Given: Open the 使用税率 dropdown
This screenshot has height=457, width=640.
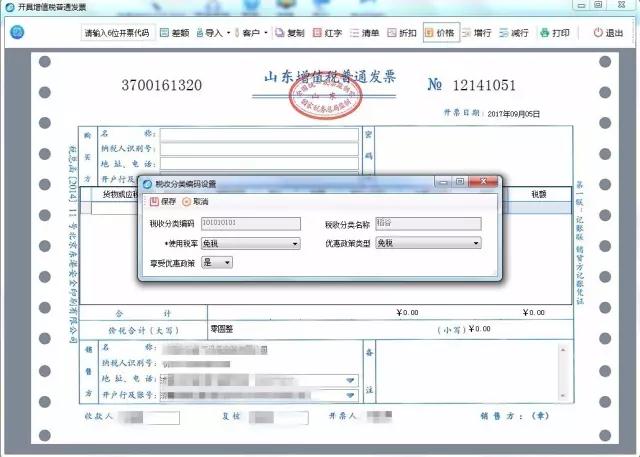Looking at the screenshot, I should tap(251, 244).
